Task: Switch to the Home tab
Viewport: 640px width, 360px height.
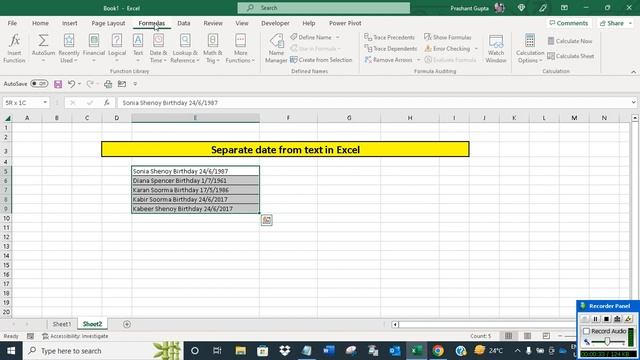Action: click(40, 23)
